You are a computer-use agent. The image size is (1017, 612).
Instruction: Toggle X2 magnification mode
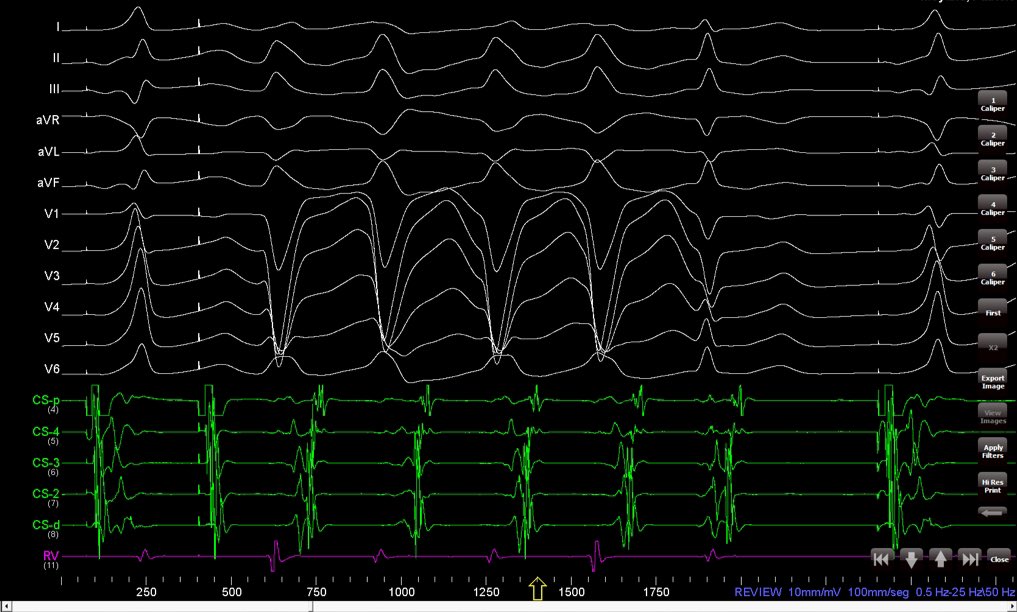[991, 347]
